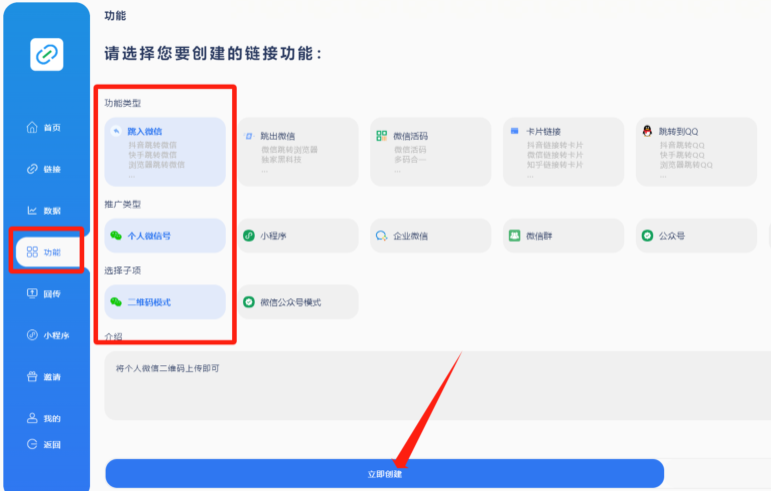Click the 将个人微信二维码上传即可 description box
The height and width of the screenshot is (491, 771).
pos(438,385)
